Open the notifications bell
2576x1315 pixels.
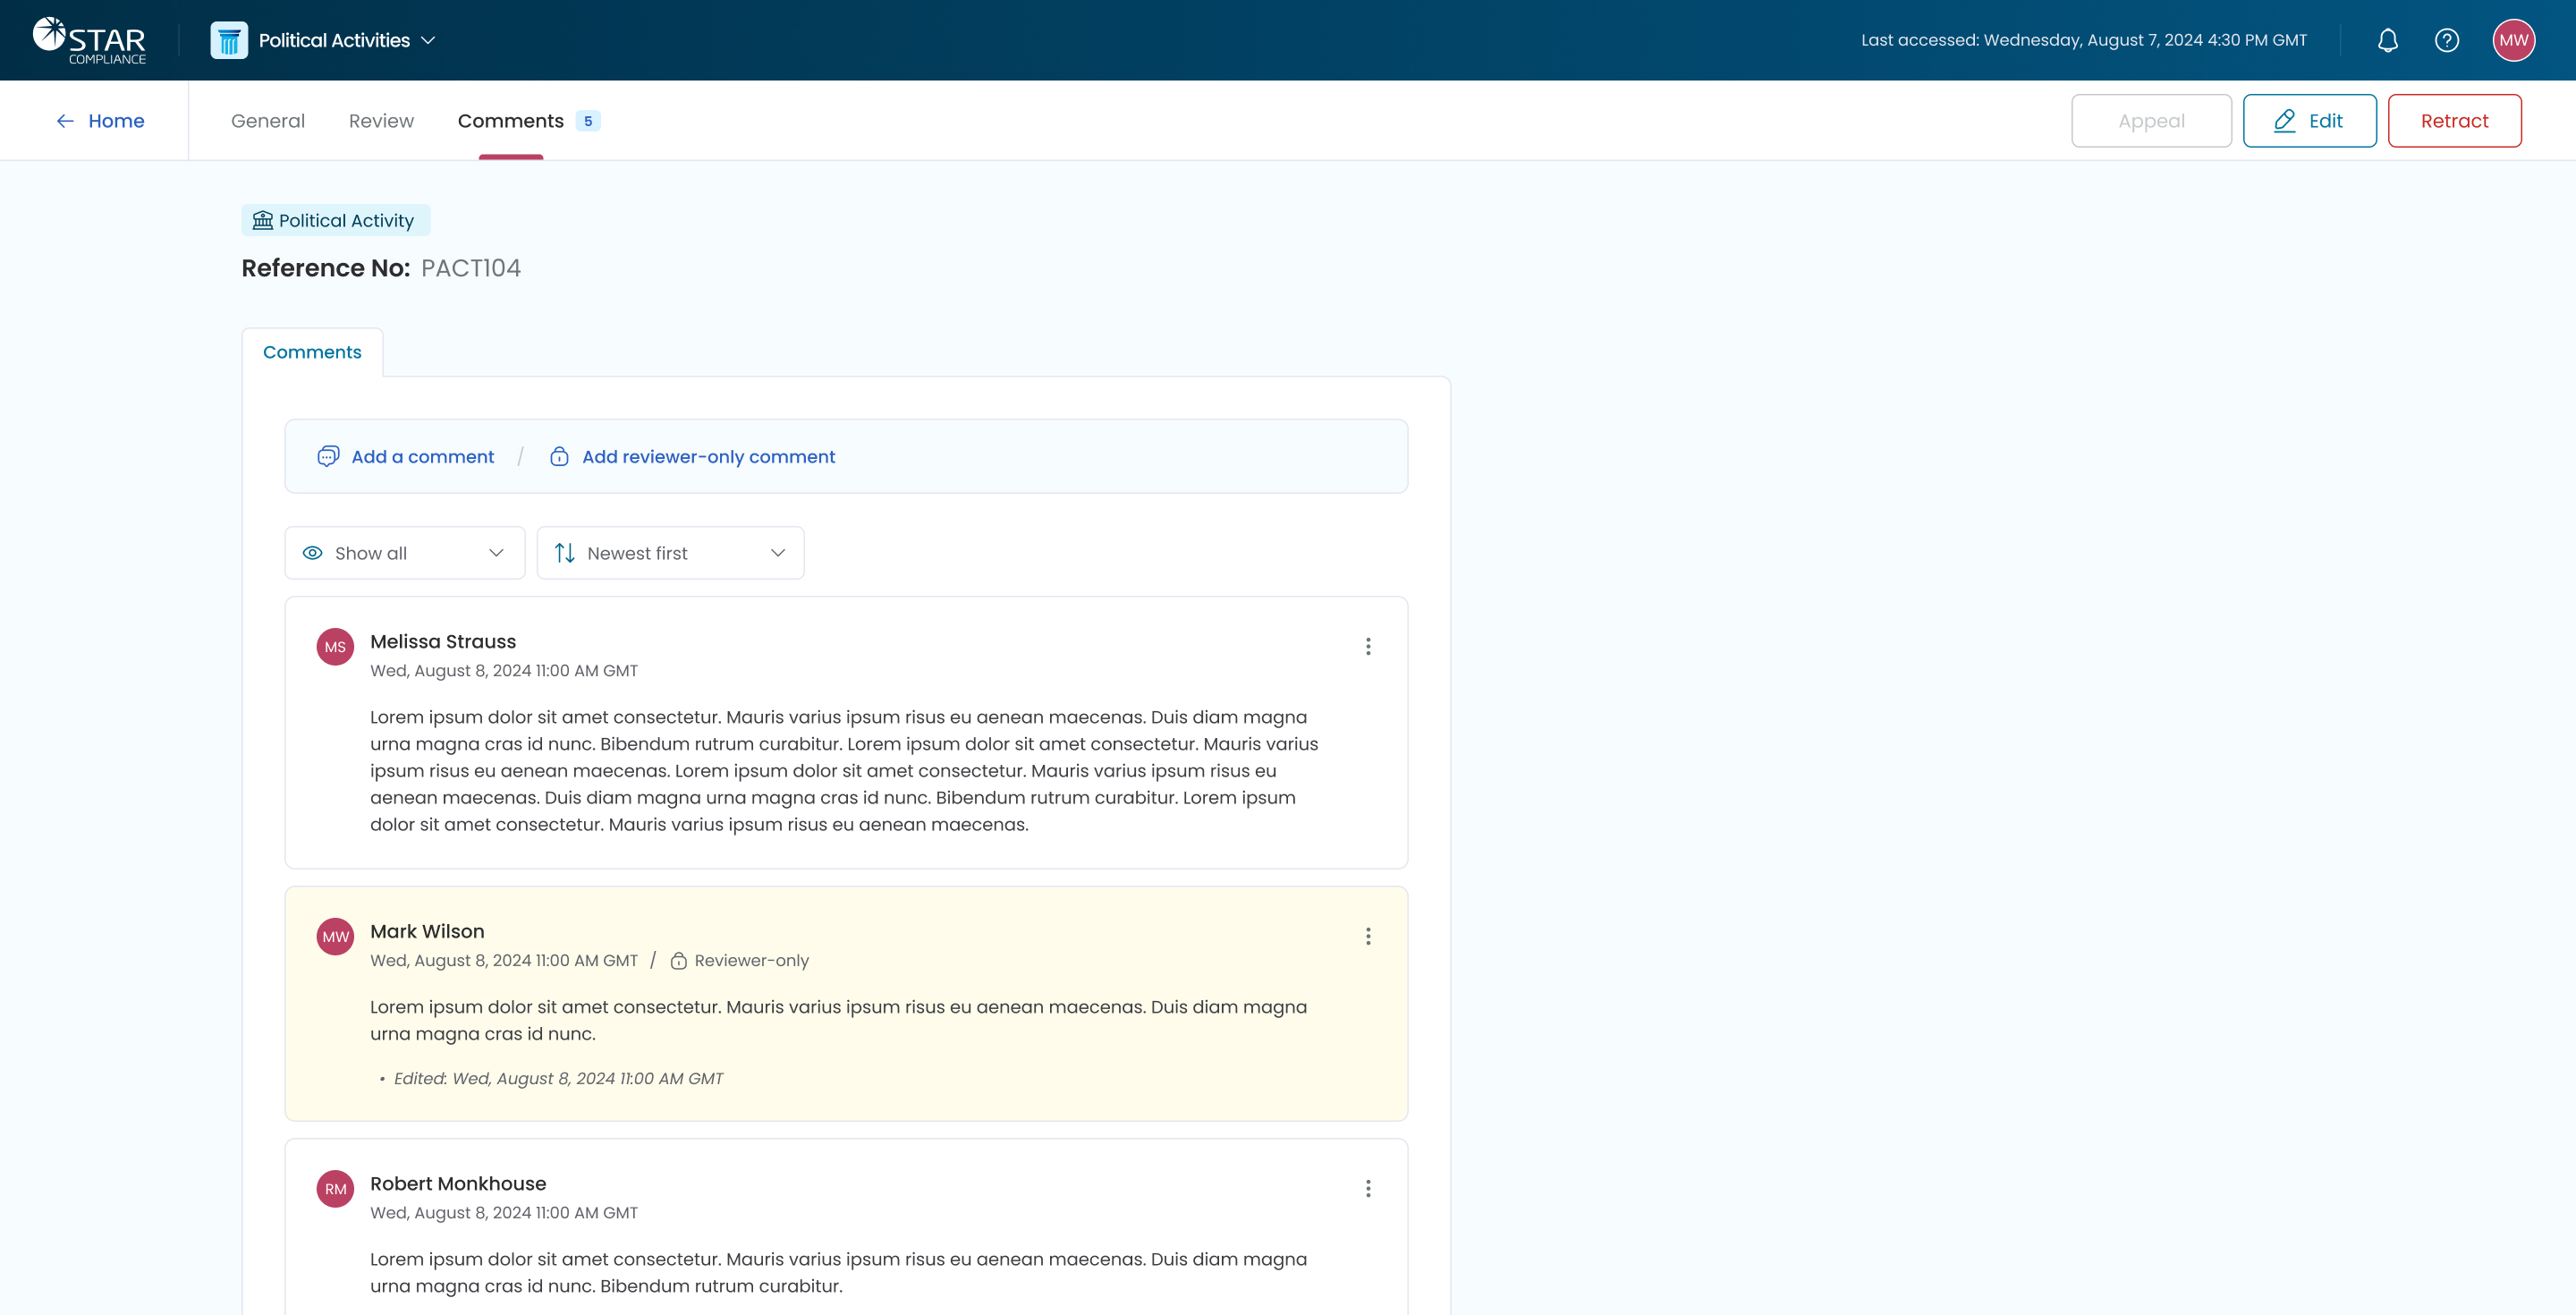tap(2387, 40)
